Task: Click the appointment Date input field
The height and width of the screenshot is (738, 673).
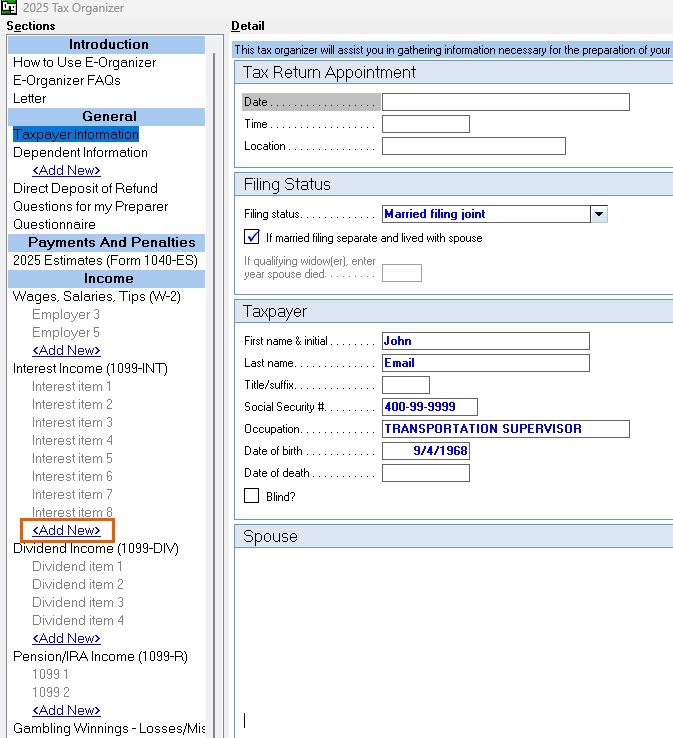Action: click(x=505, y=102)
